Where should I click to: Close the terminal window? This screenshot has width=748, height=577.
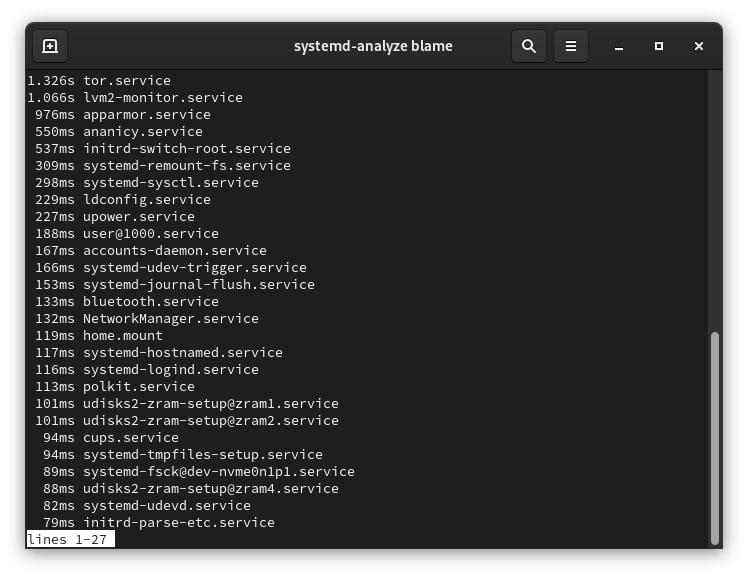tap(699, 46)
